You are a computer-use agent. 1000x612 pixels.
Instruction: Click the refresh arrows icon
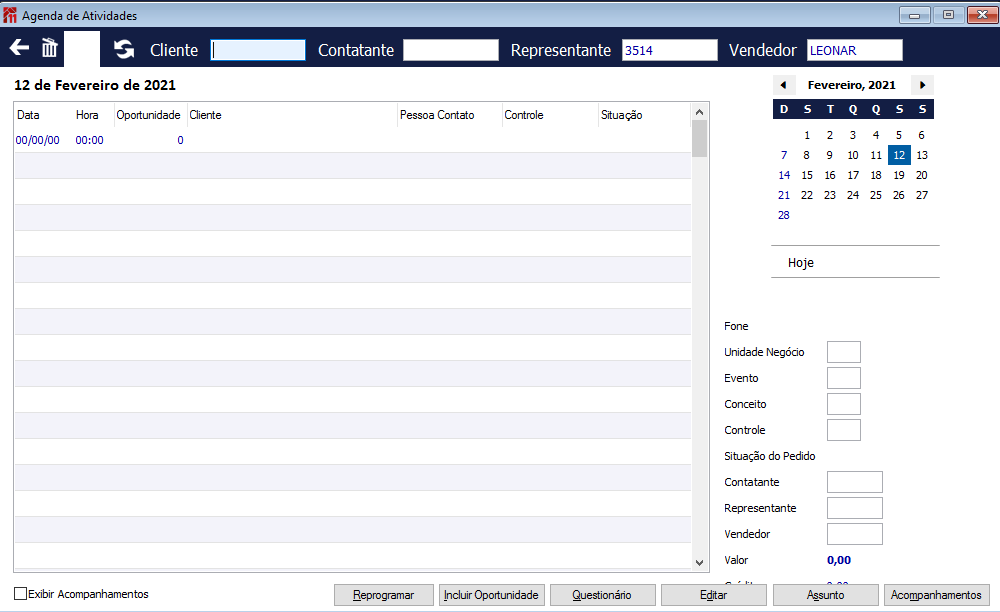[124, 49]
